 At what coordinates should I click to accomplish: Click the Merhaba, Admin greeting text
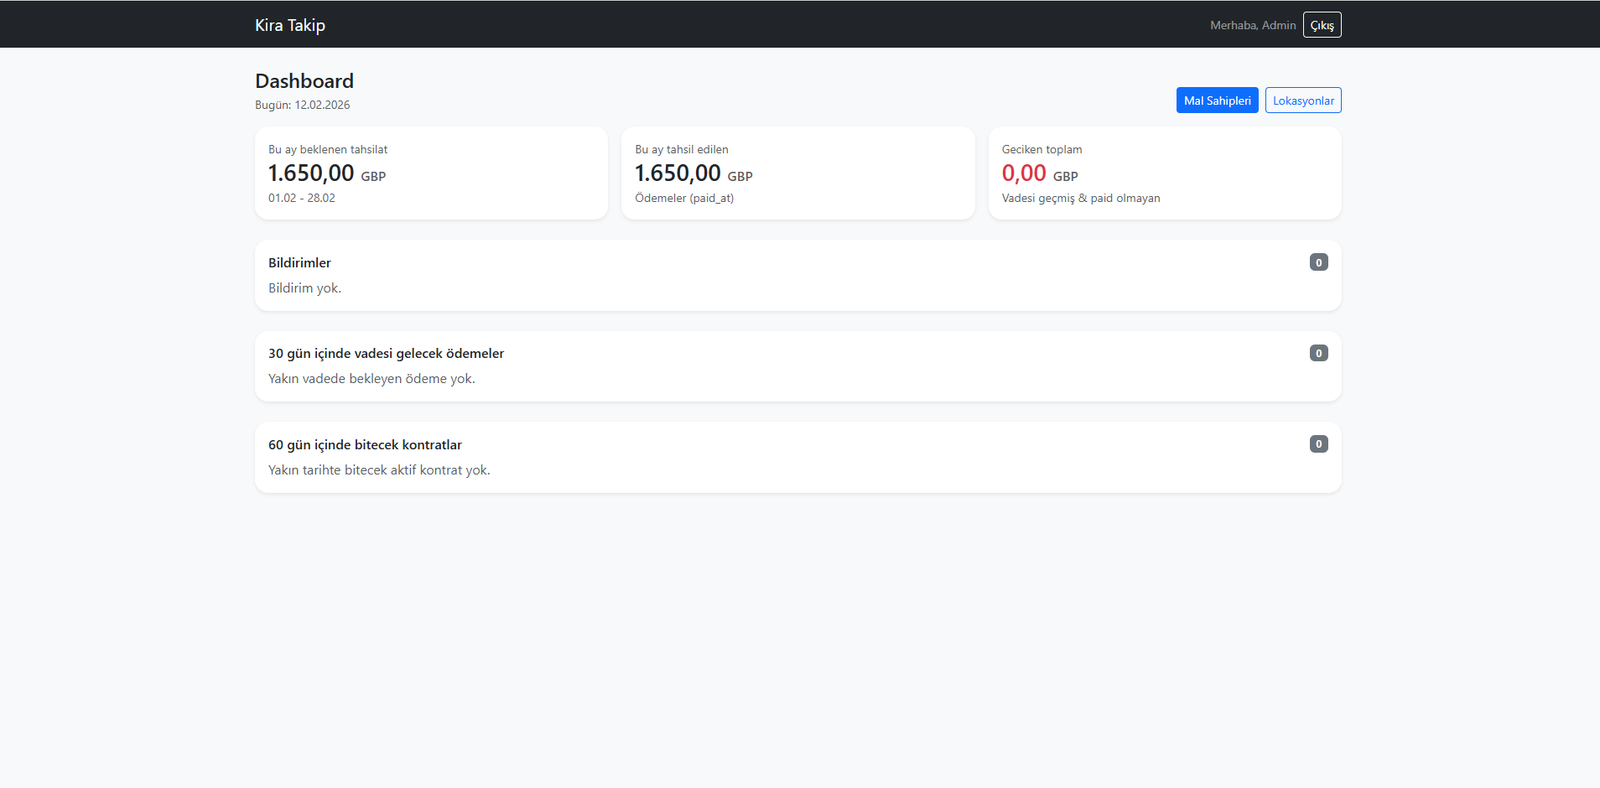tap(1252, 25)
